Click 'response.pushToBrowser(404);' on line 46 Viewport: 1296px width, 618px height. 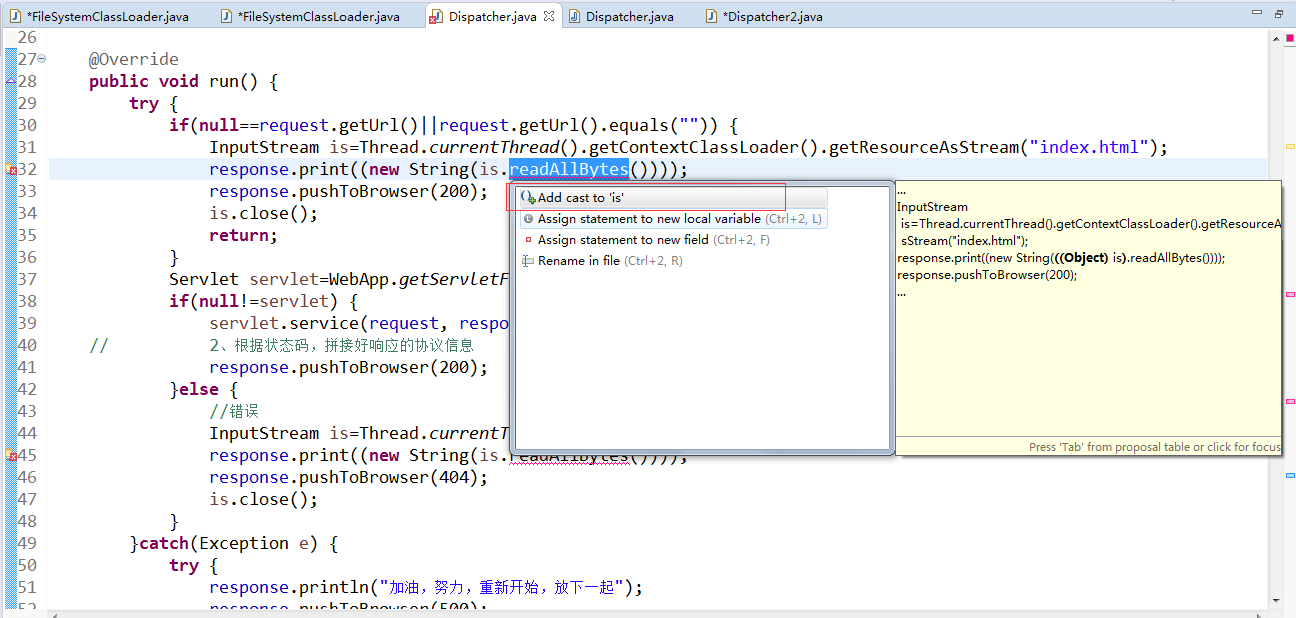coord(349,478)
